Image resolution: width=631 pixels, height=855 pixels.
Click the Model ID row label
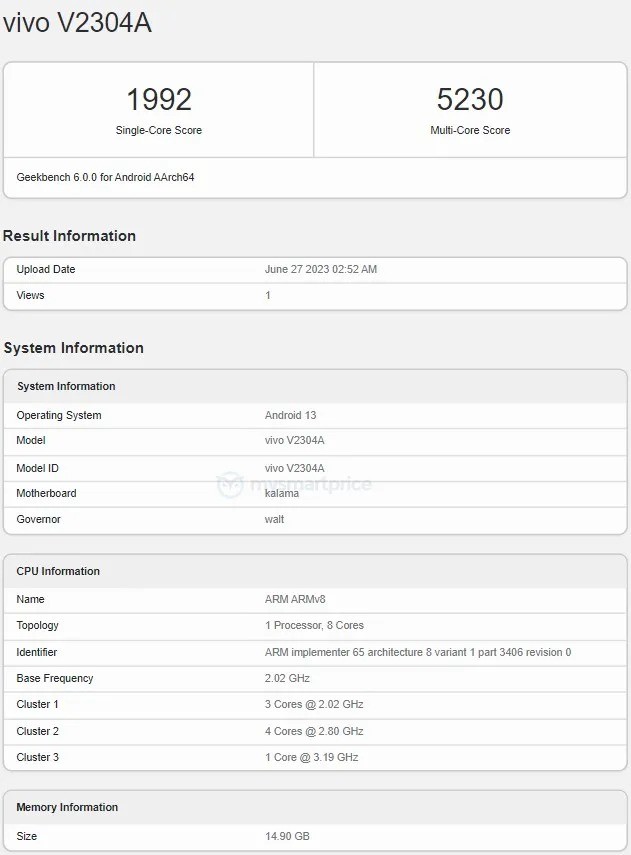click(37, 468)
